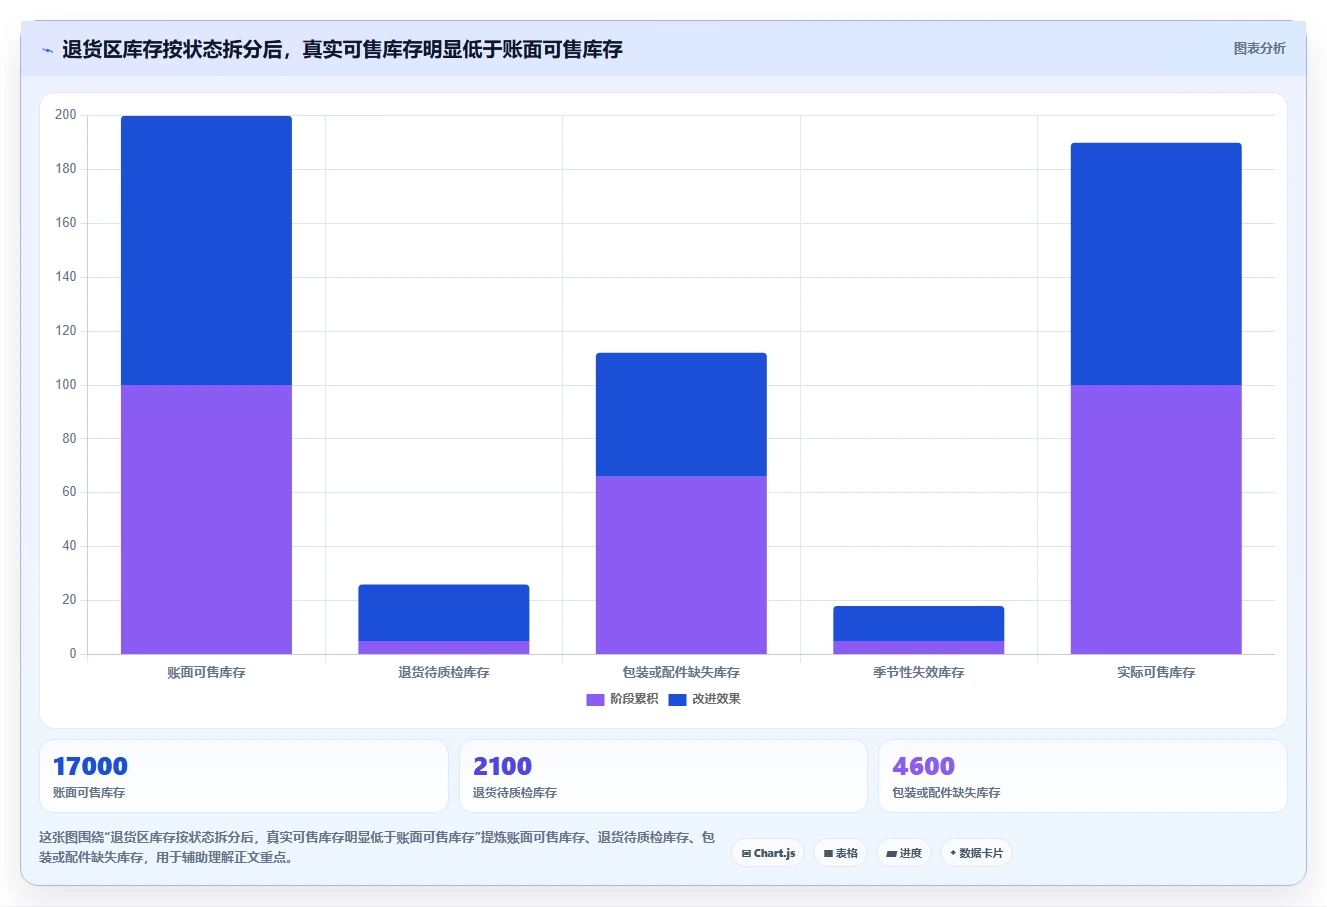Toggle the 阶段累积 legend item

pos(622,699)
